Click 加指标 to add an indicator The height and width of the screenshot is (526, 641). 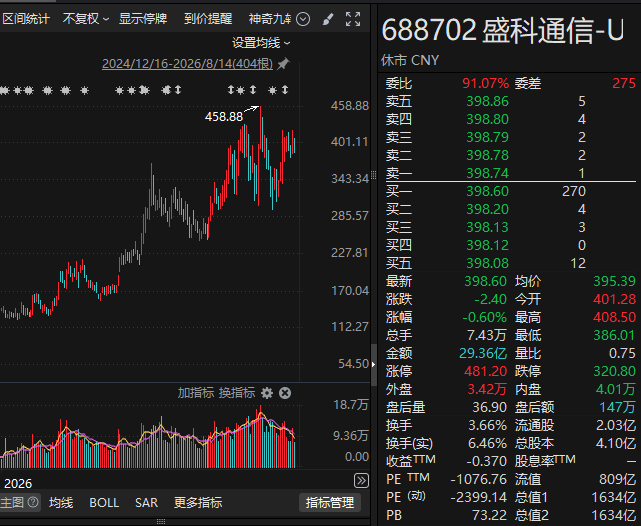(195, 393)
